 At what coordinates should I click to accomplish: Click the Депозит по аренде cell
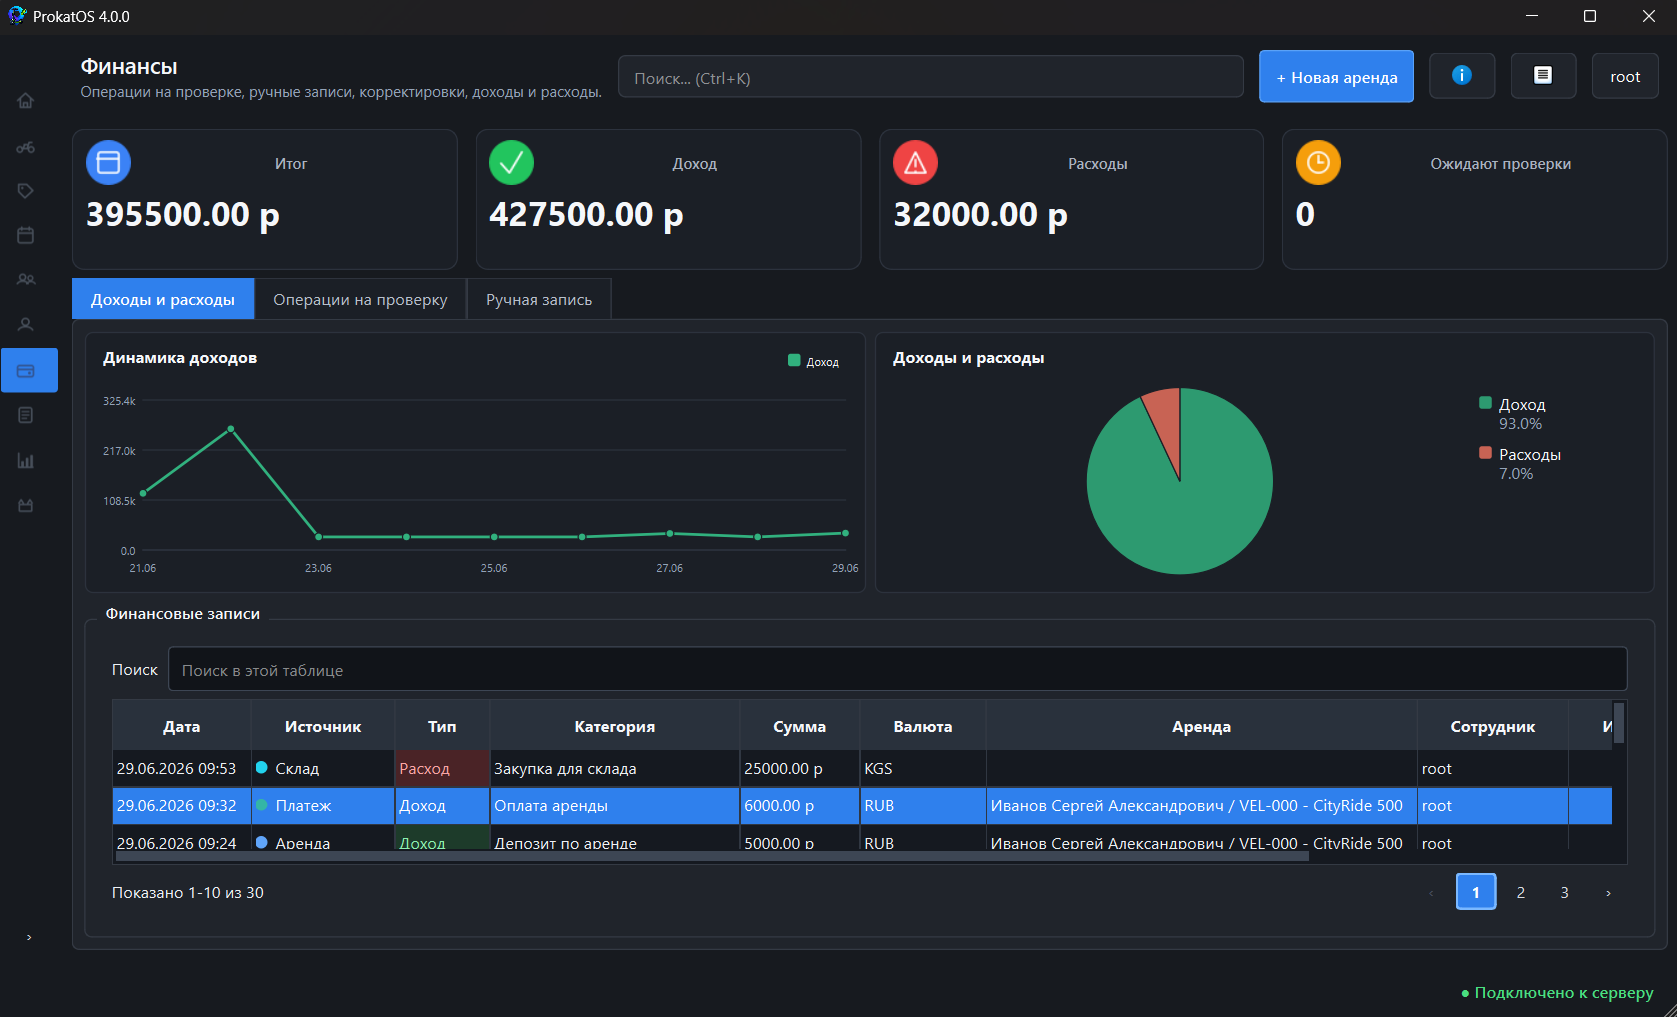(x=615, y=839)
